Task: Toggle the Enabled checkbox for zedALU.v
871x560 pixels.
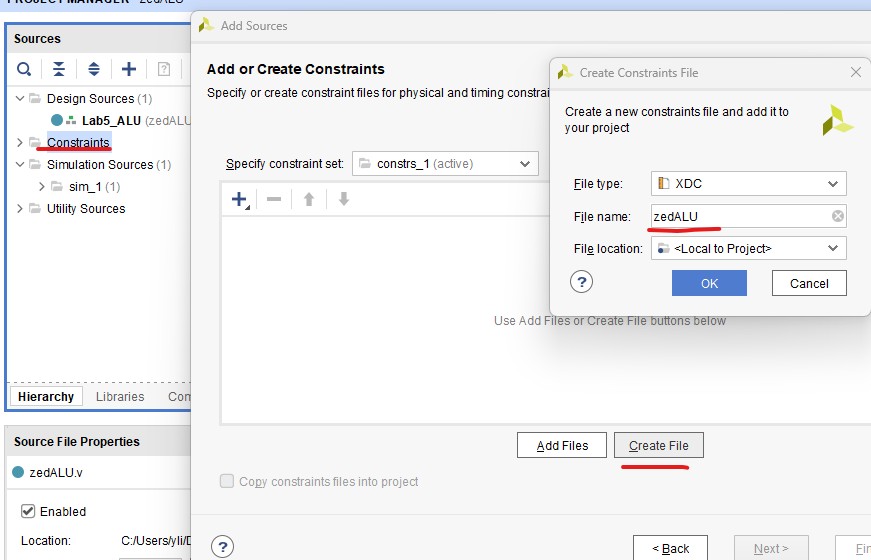Action: pyautogui.click(x=28, y=511)
